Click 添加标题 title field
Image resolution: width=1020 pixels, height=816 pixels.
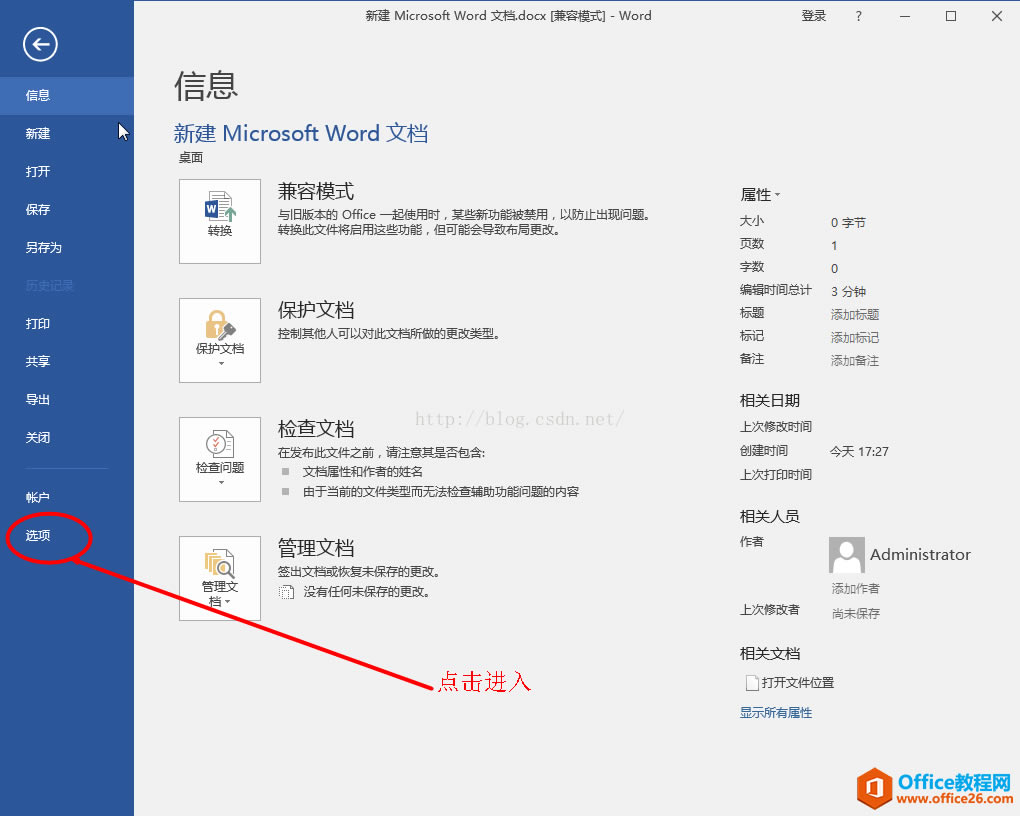coord(855,315)
